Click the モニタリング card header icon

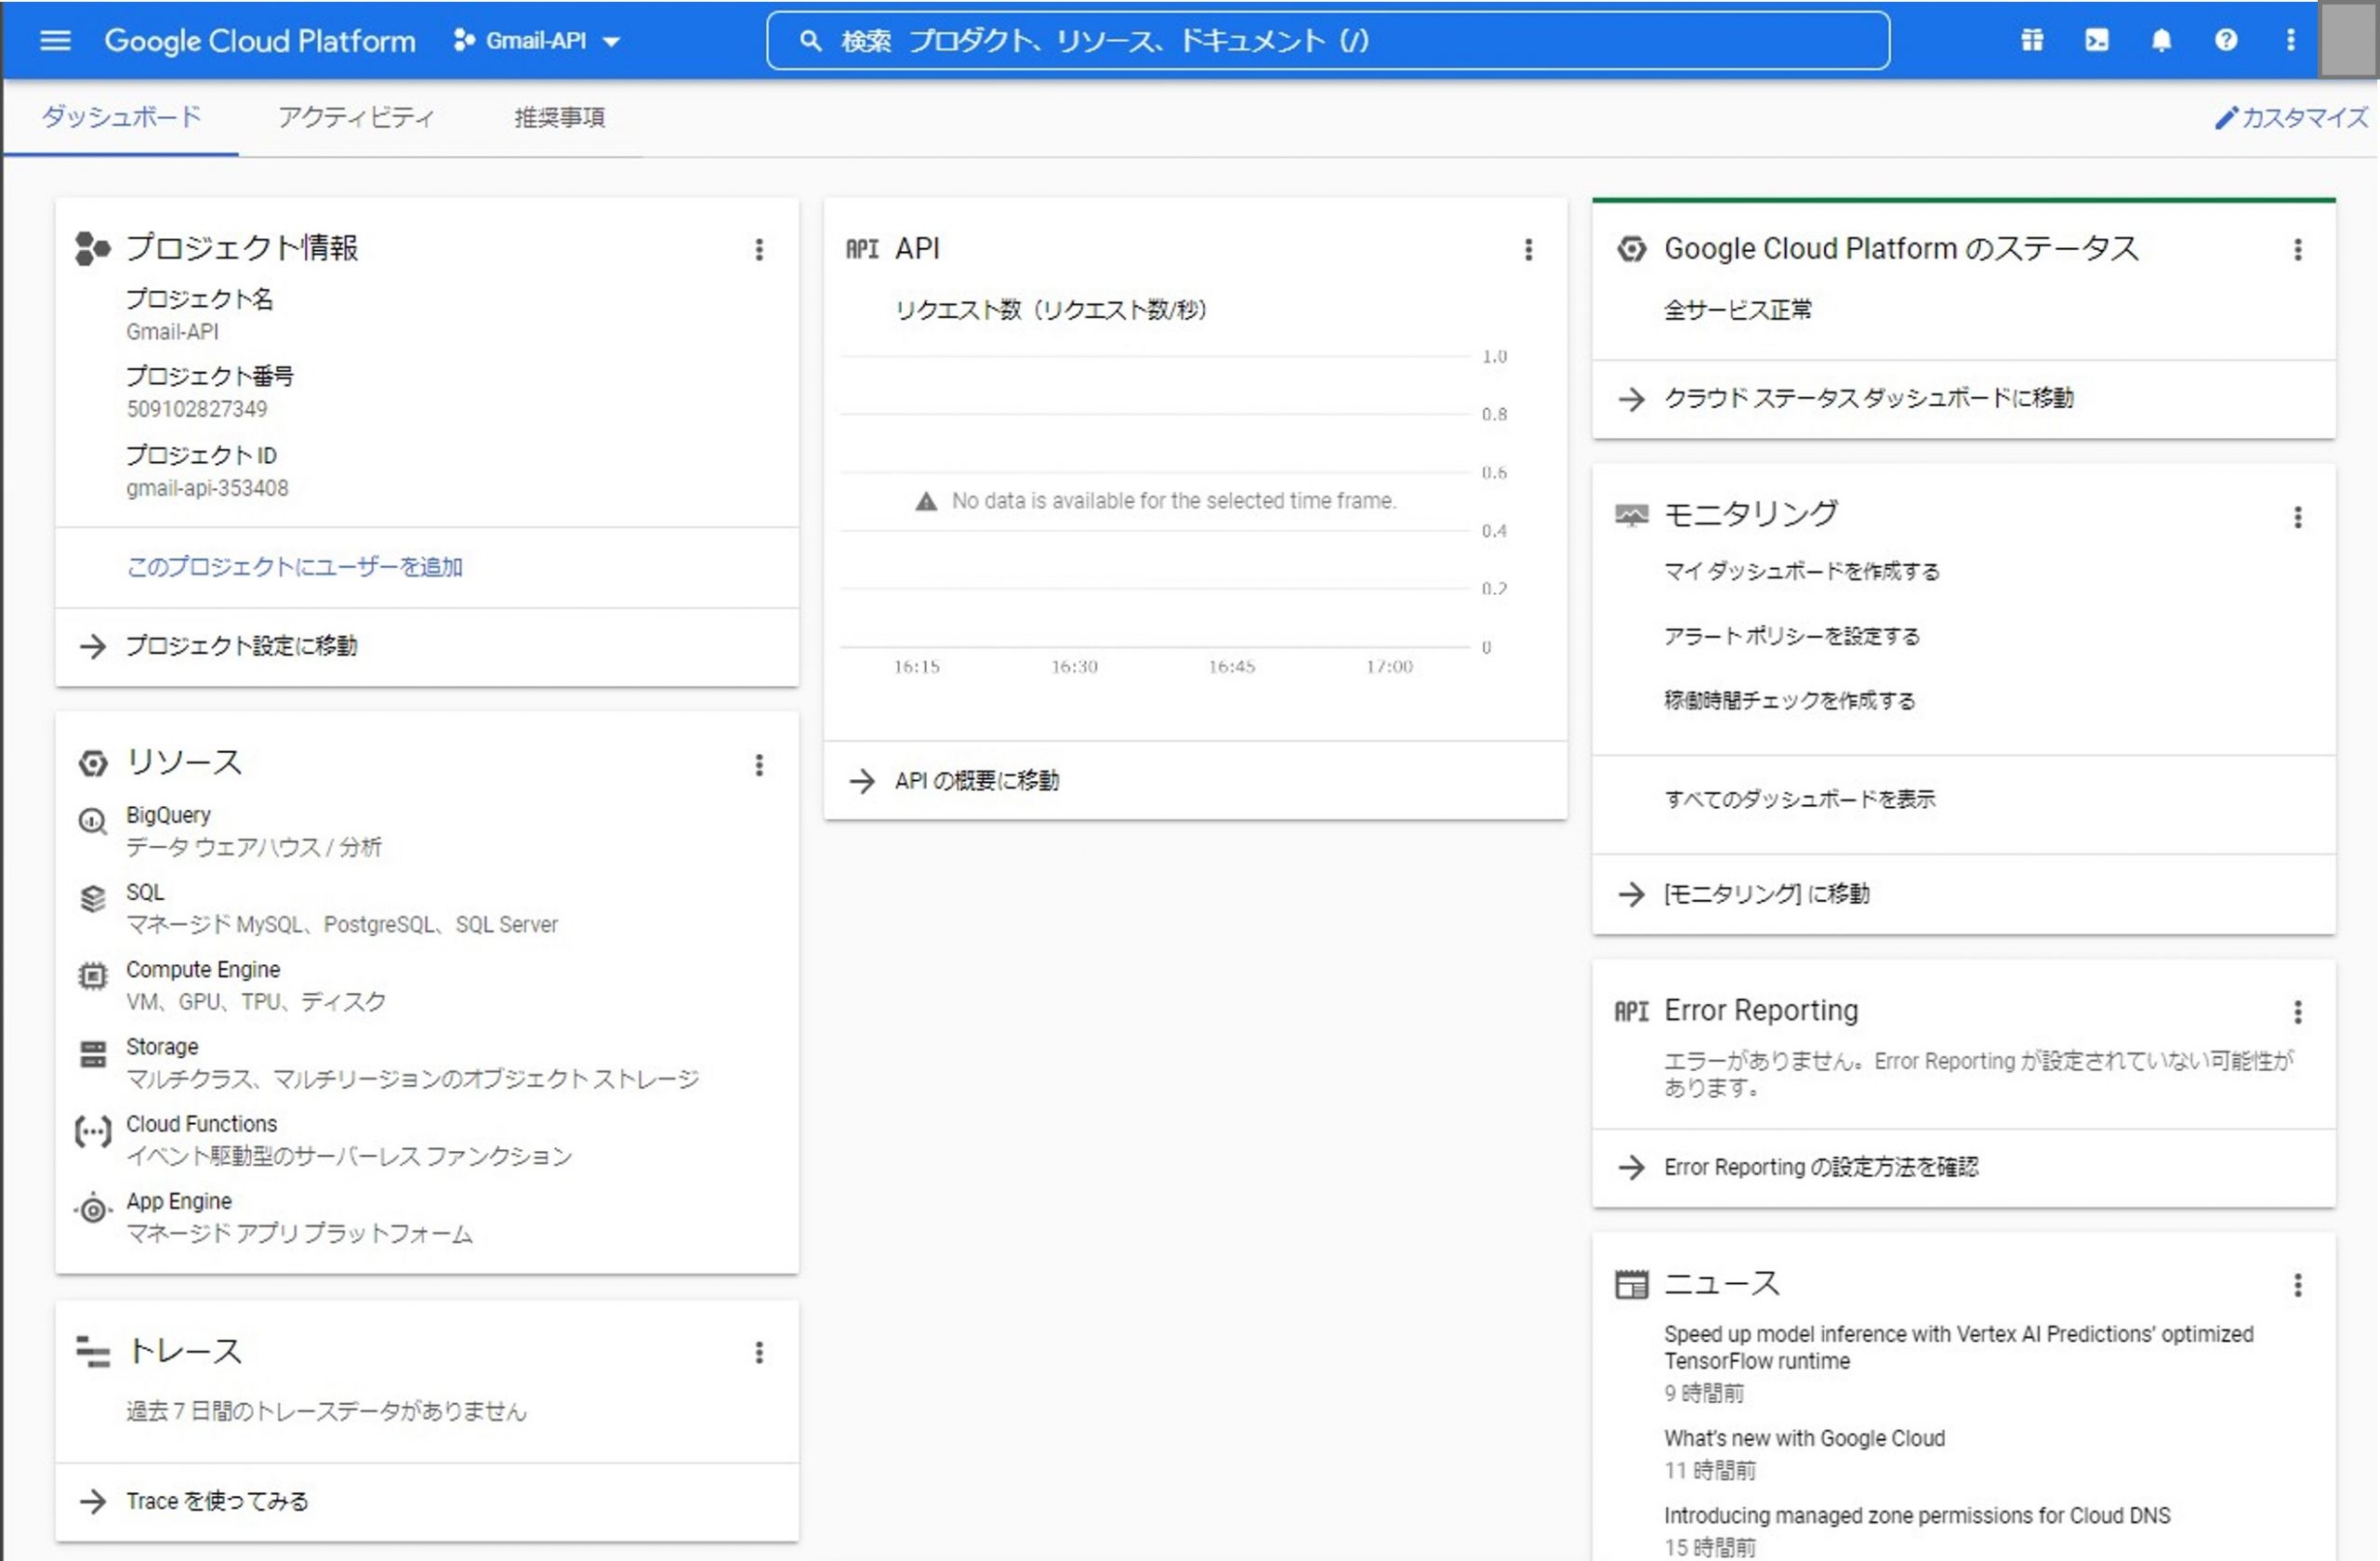pos(1631,516)
